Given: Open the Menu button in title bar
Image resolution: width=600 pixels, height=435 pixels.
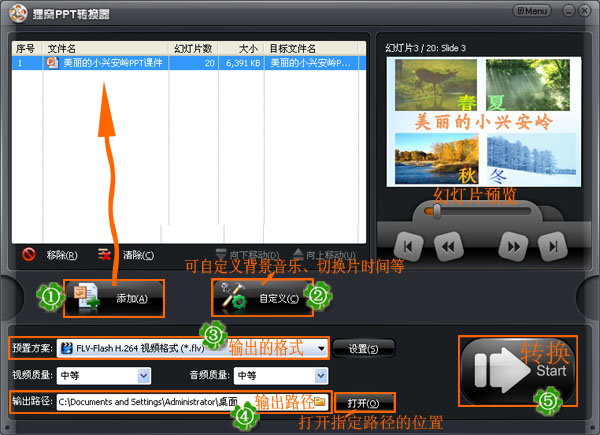Looking at the screenshot, I should point(532,11).
